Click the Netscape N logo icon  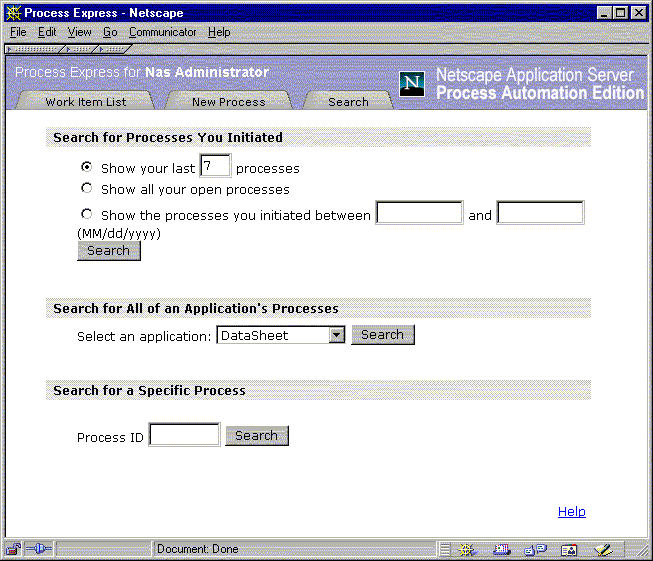point(412,84)
